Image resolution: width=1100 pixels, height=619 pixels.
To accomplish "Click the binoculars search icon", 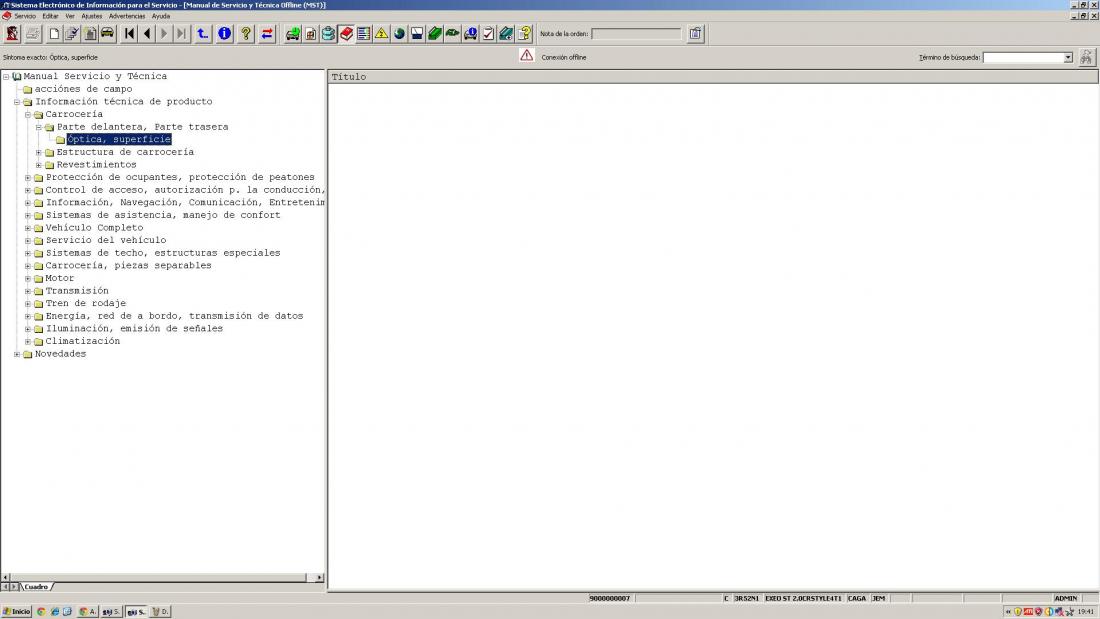I will click(x=1087, y=58).
